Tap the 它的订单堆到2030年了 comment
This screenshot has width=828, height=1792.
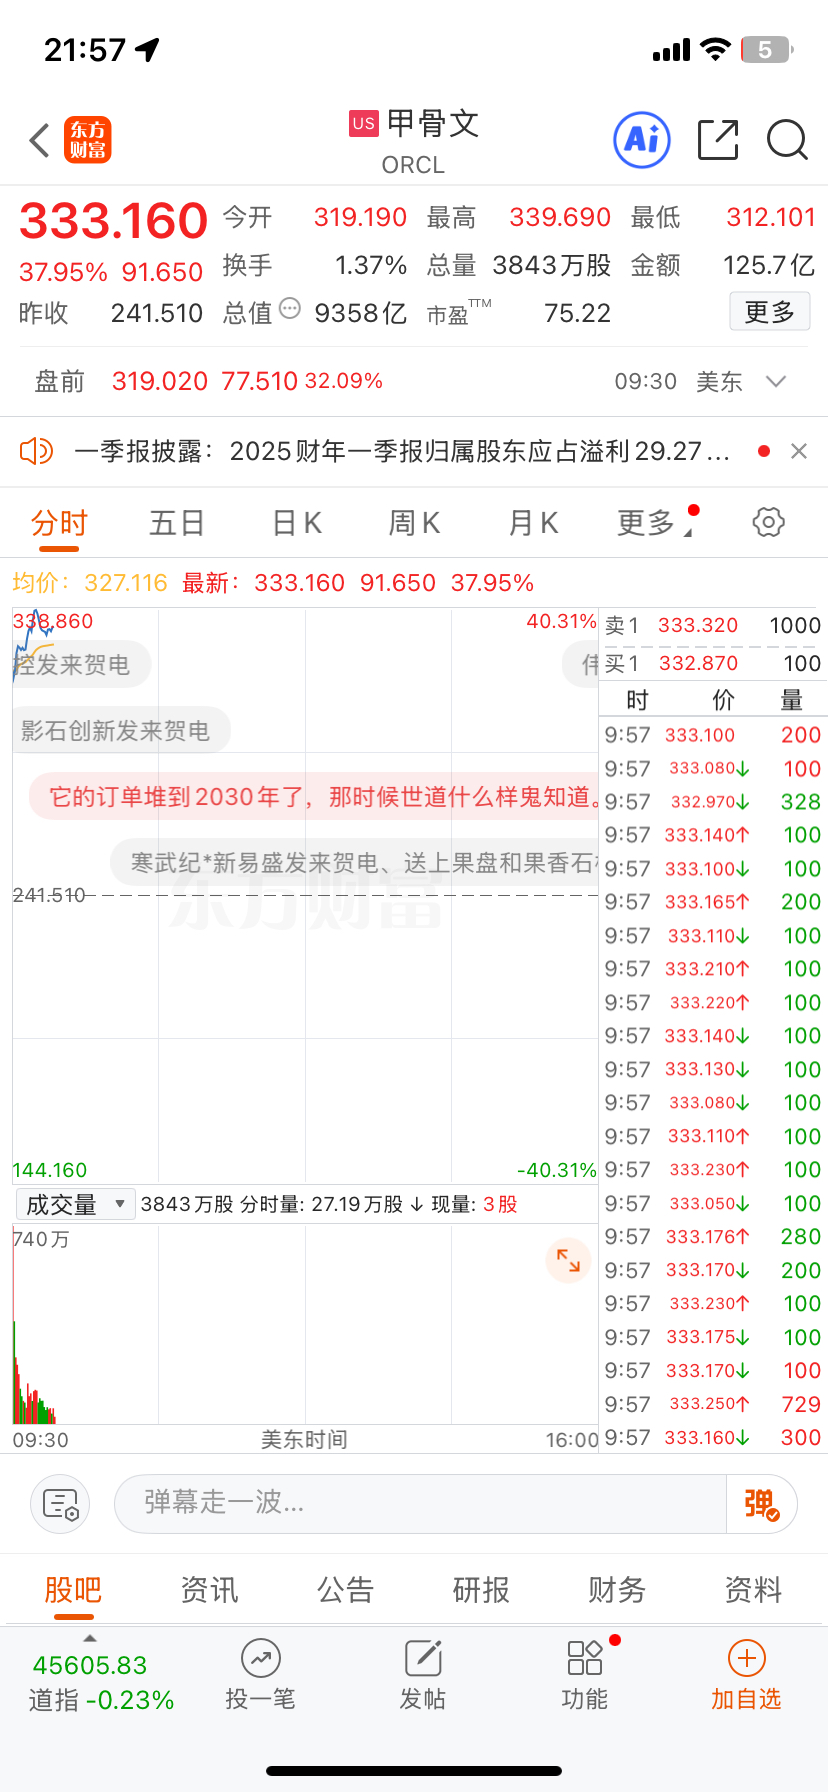coord(315,797)
